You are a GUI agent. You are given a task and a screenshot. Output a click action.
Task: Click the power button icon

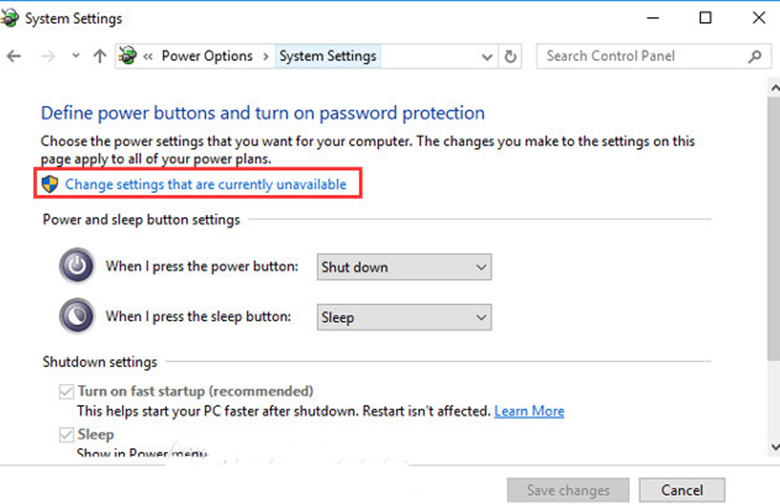point(77,267)
